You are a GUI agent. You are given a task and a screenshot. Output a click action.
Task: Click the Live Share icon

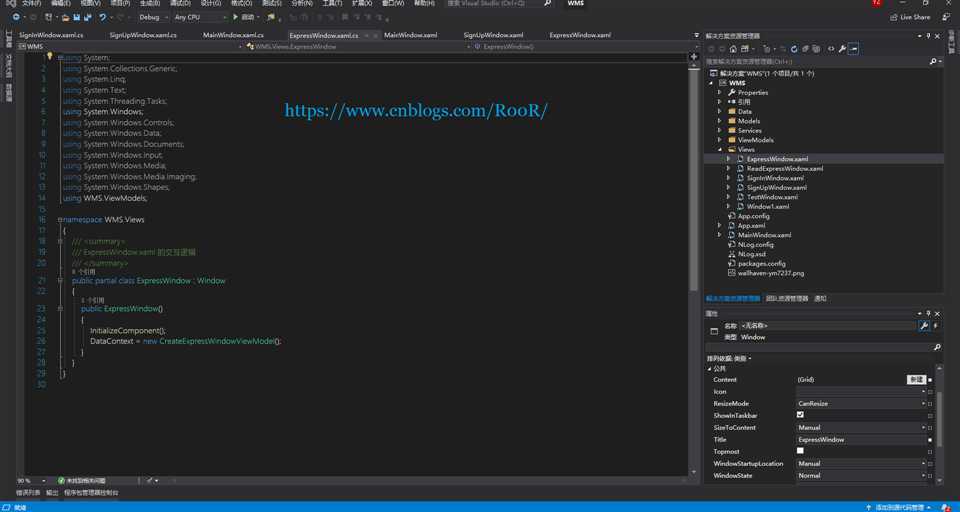(893, 17)
